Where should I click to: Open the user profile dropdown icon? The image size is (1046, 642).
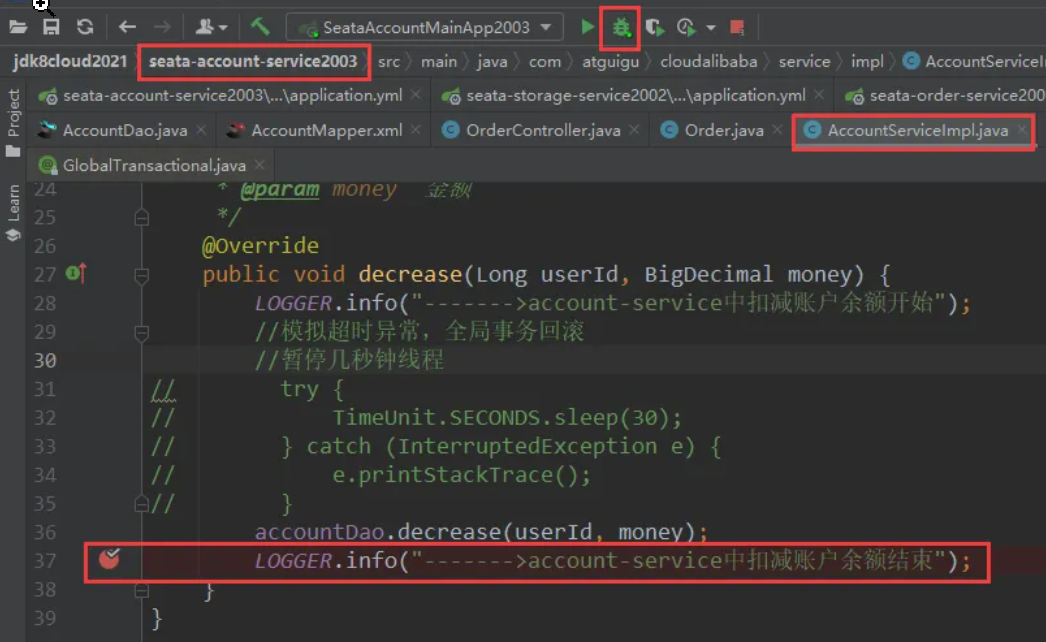[x=211, y=27]
